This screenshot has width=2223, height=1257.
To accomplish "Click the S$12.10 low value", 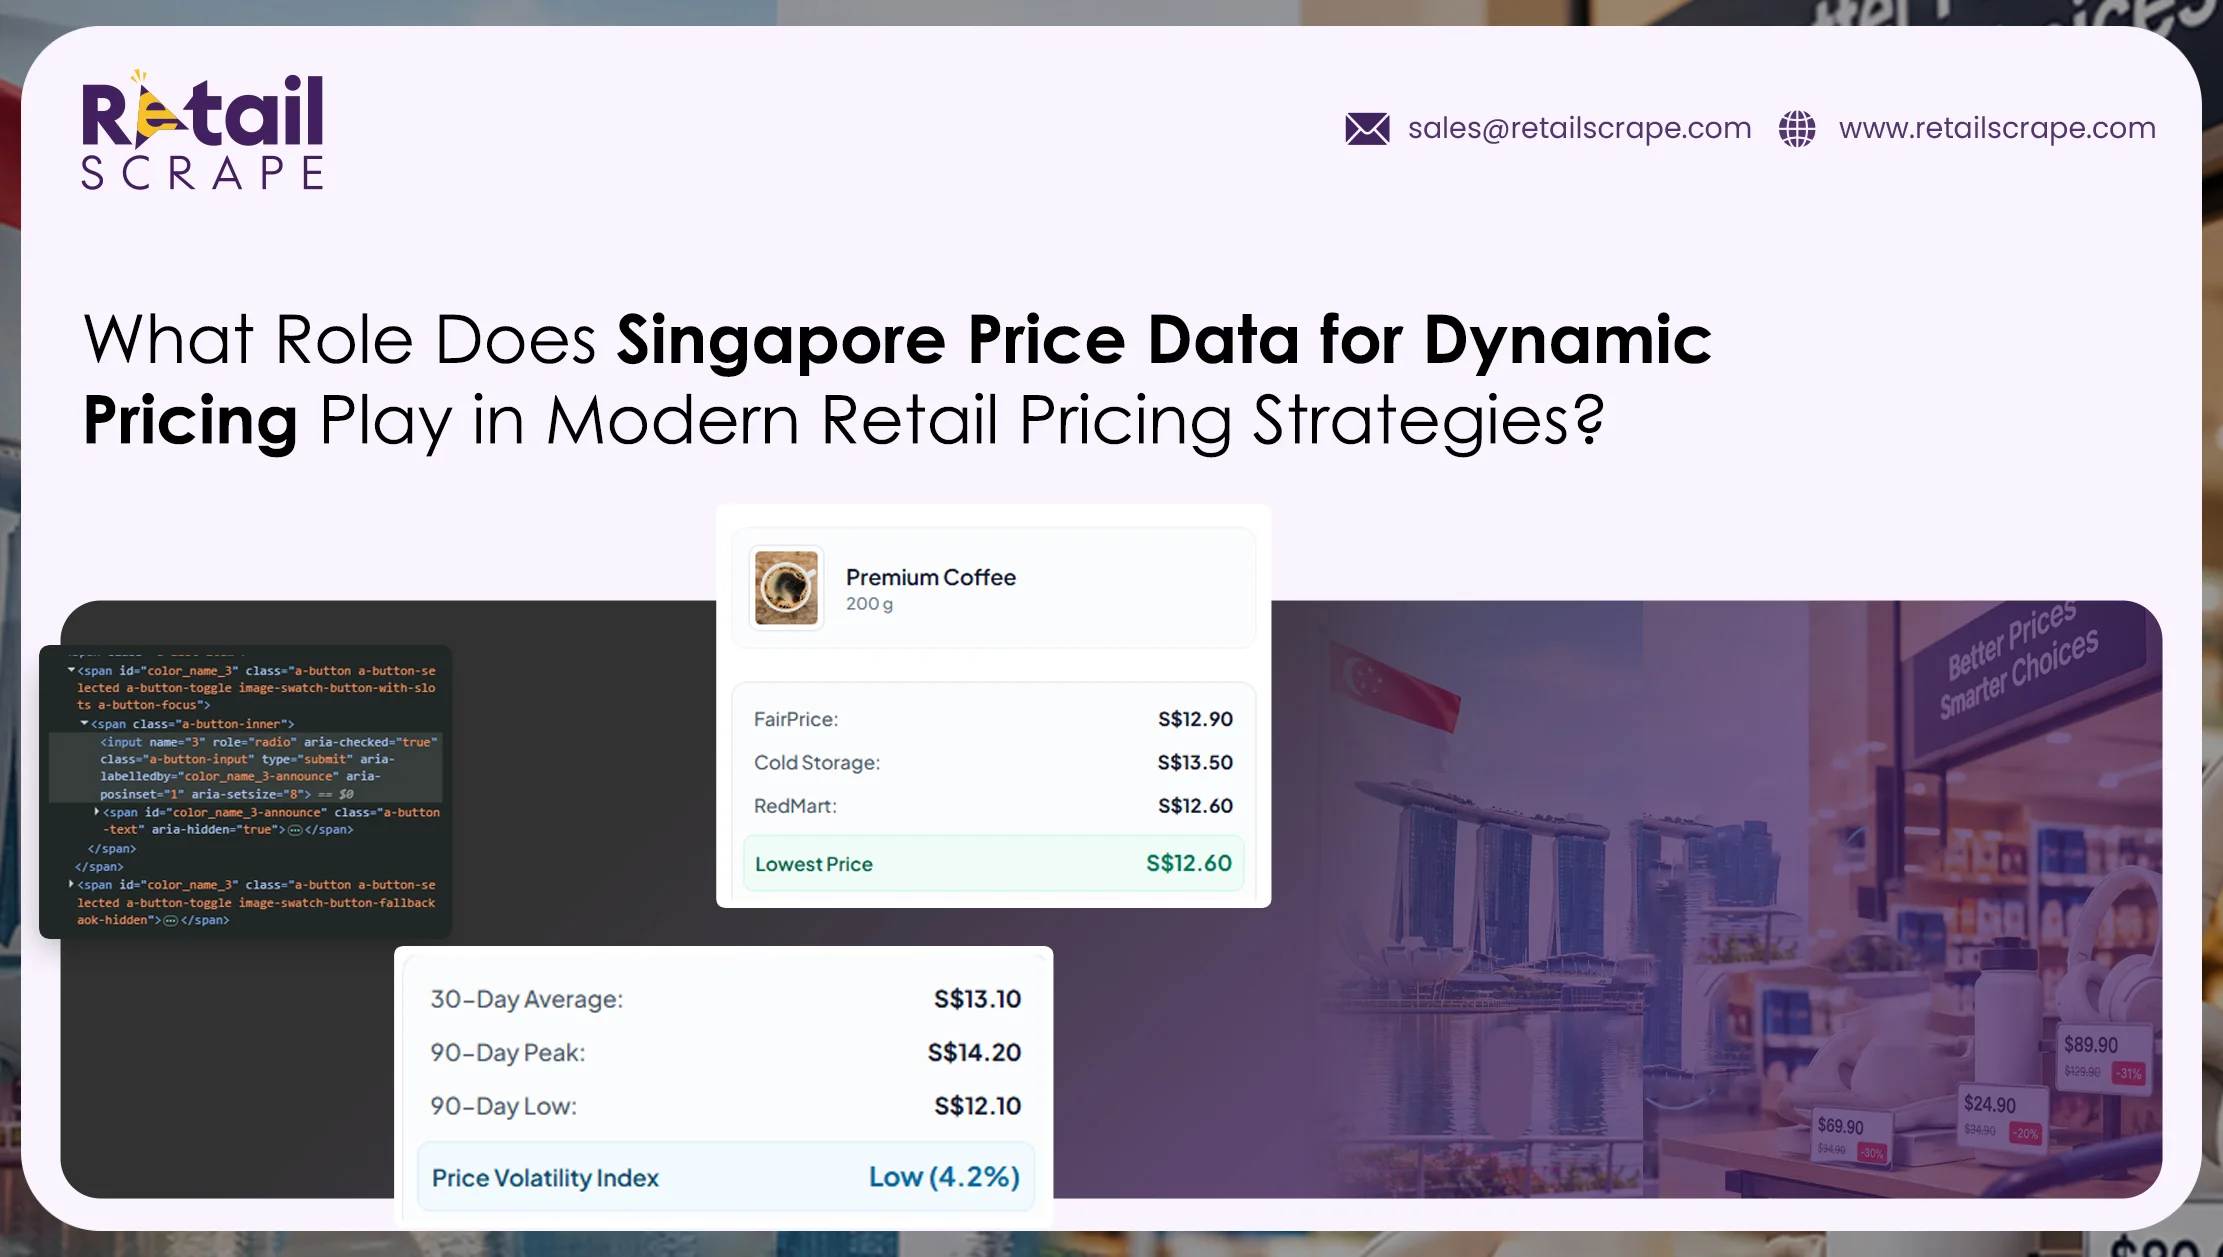I will pyautogui.click(x=977, y=1106).
